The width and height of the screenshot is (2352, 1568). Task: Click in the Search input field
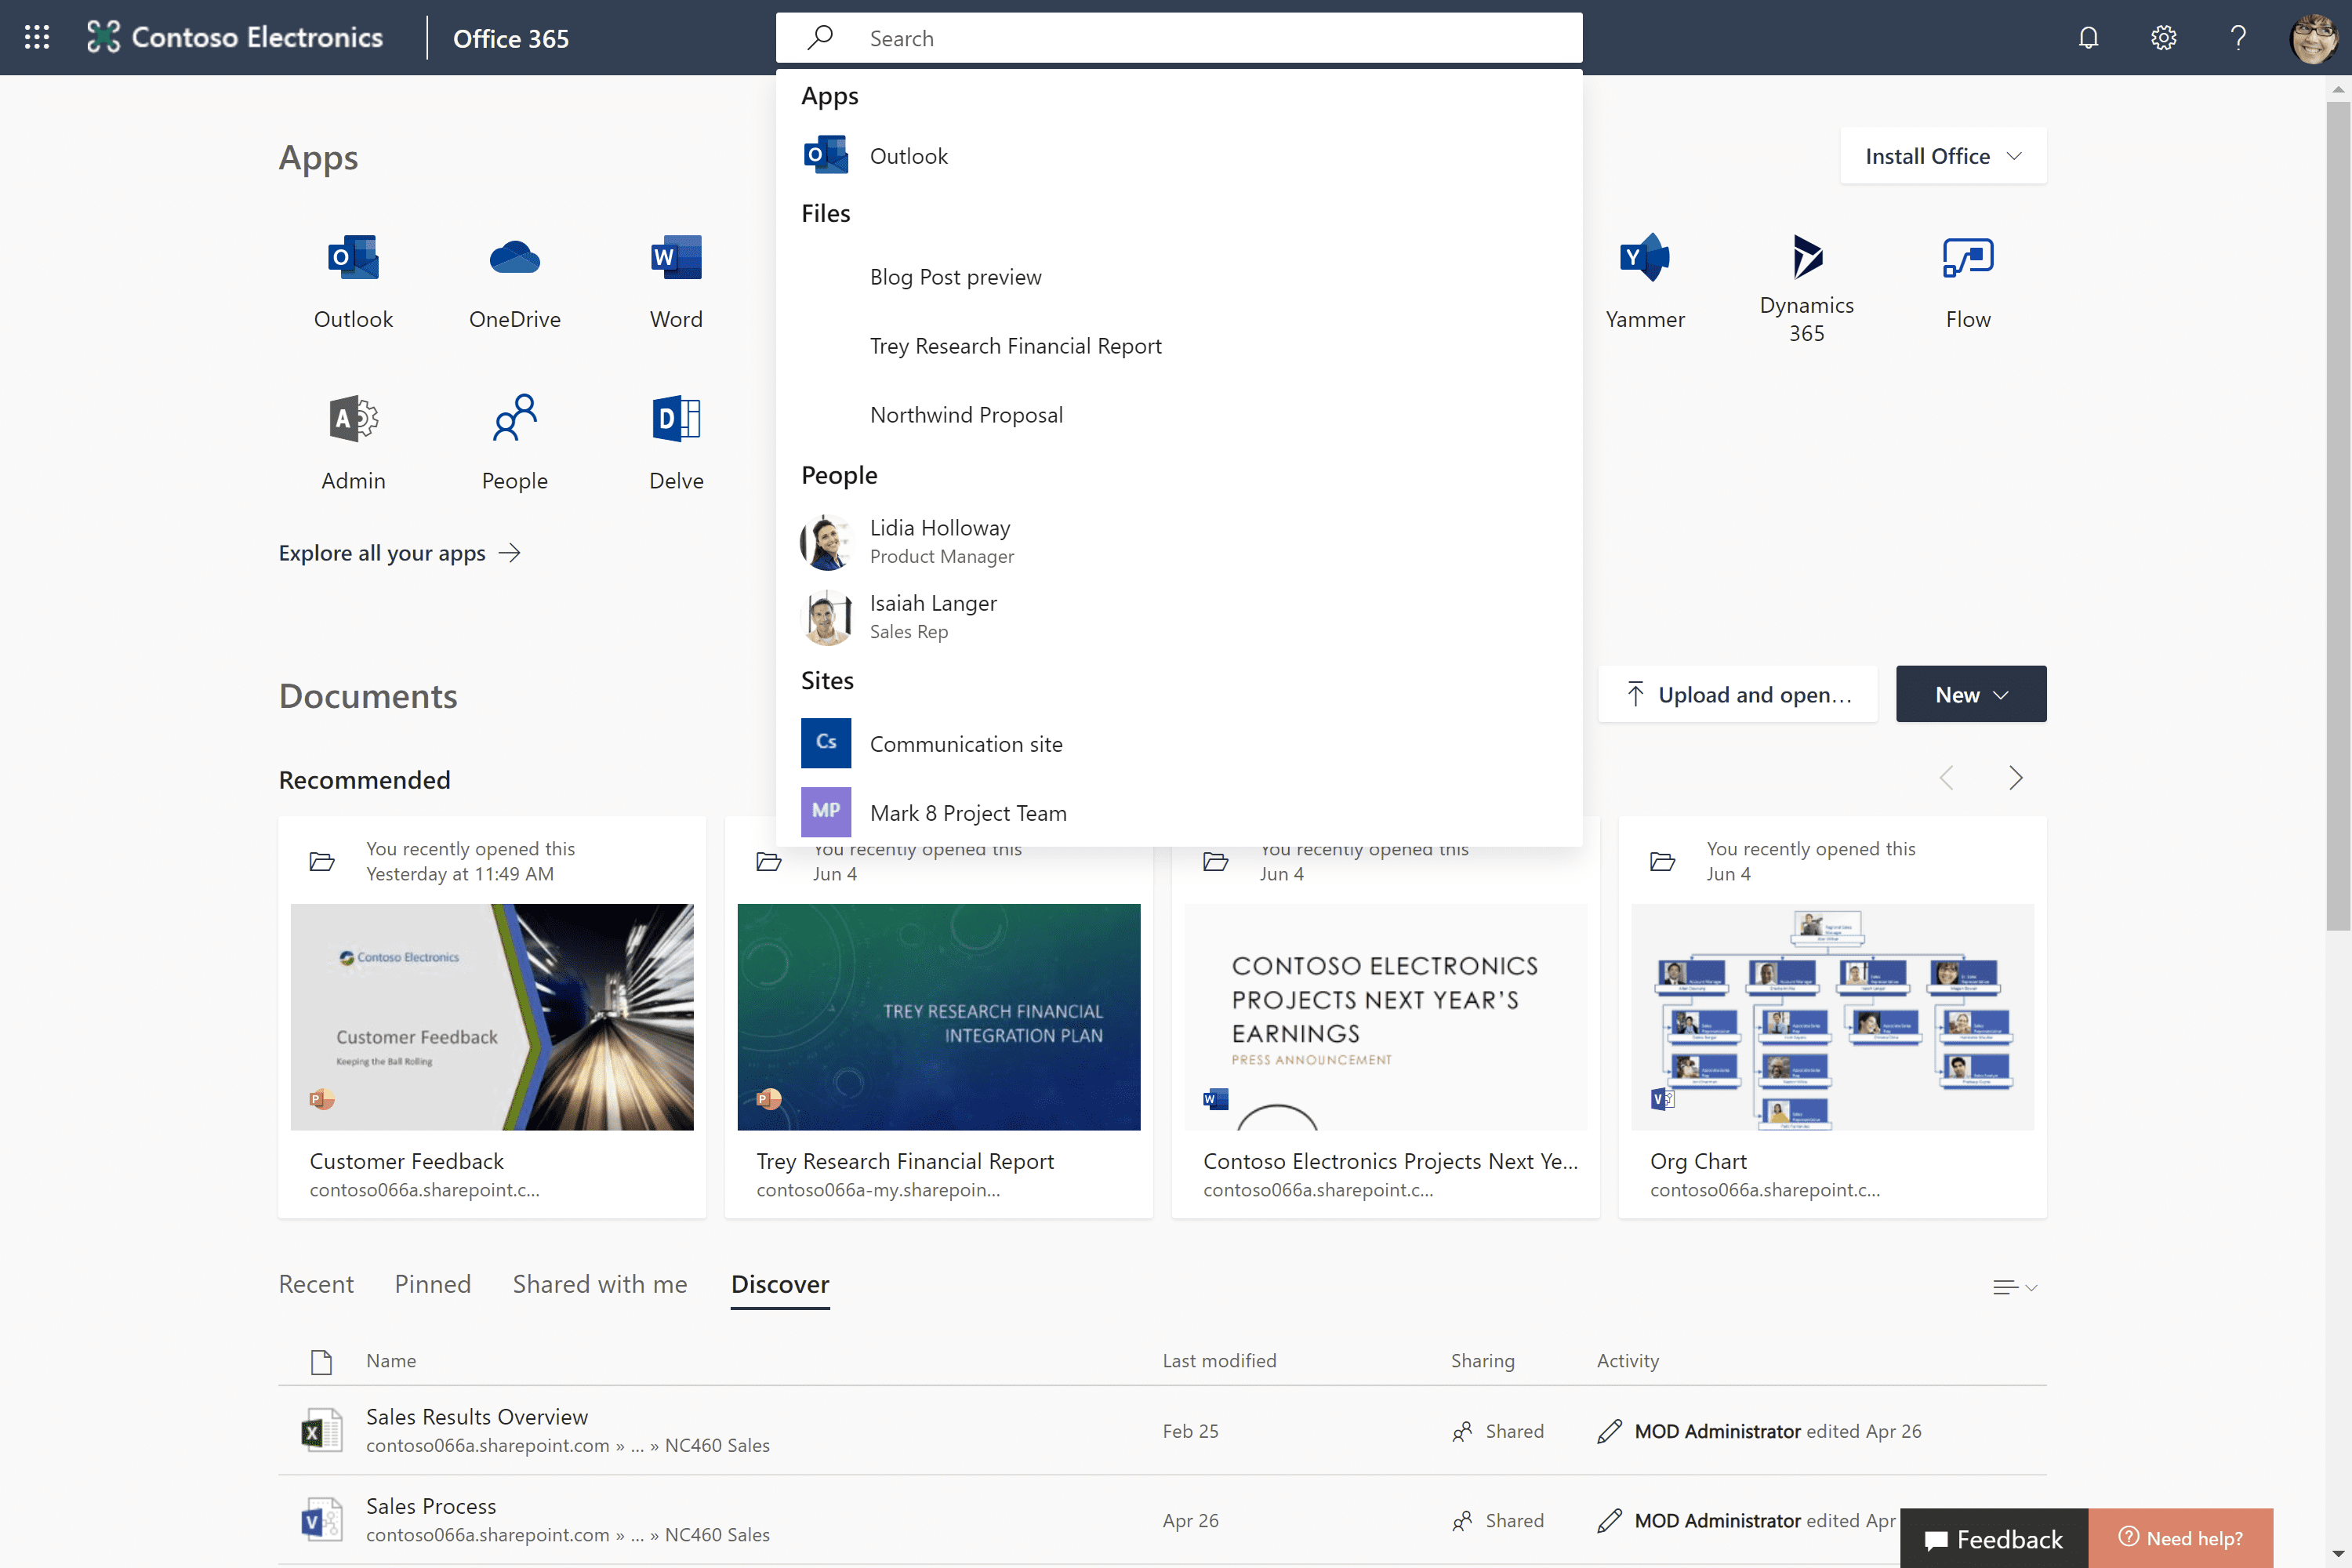point(1200,38)
